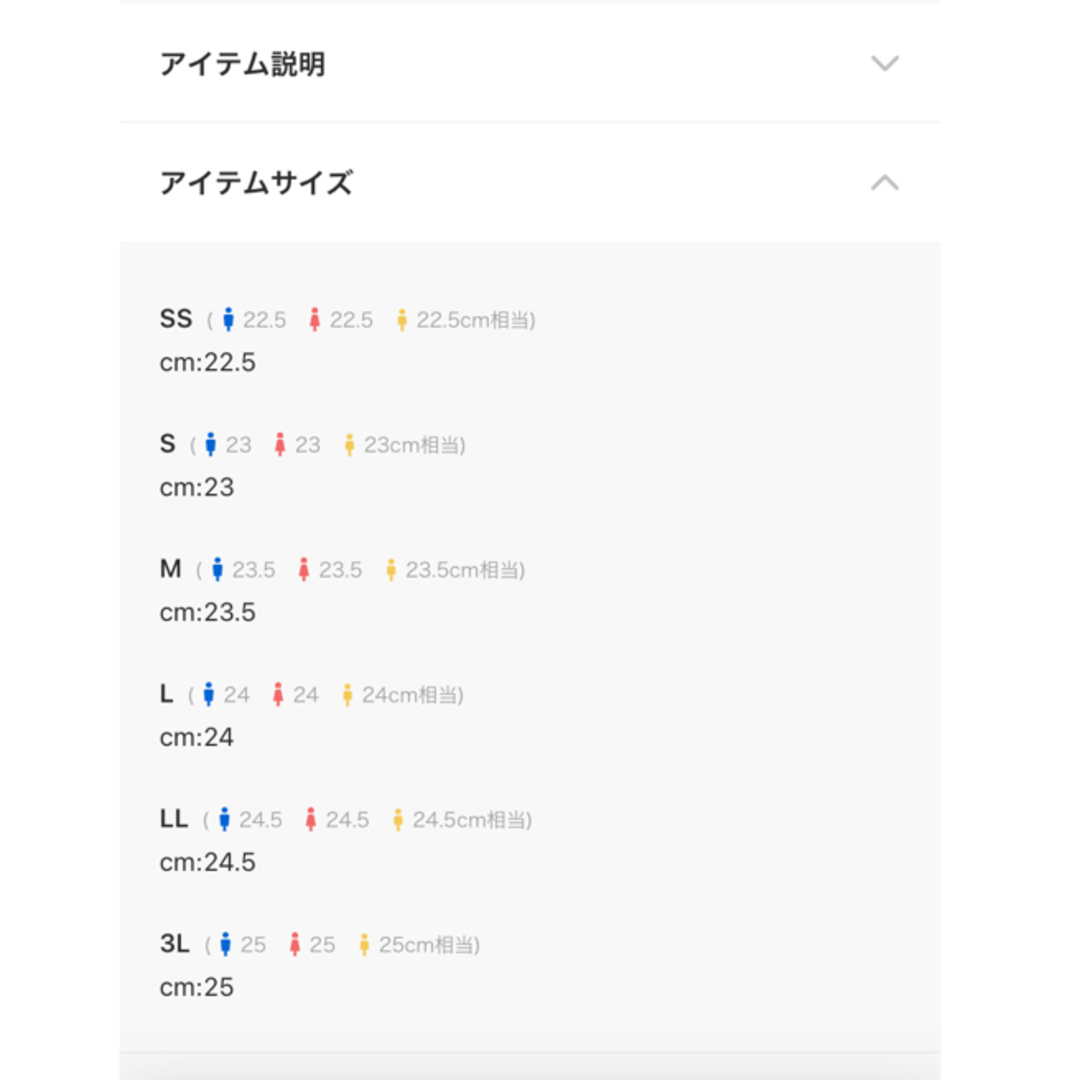Click the yellow kids icon in L row
Viewport: 1080px width, 1080px height.
coord(348,695)
